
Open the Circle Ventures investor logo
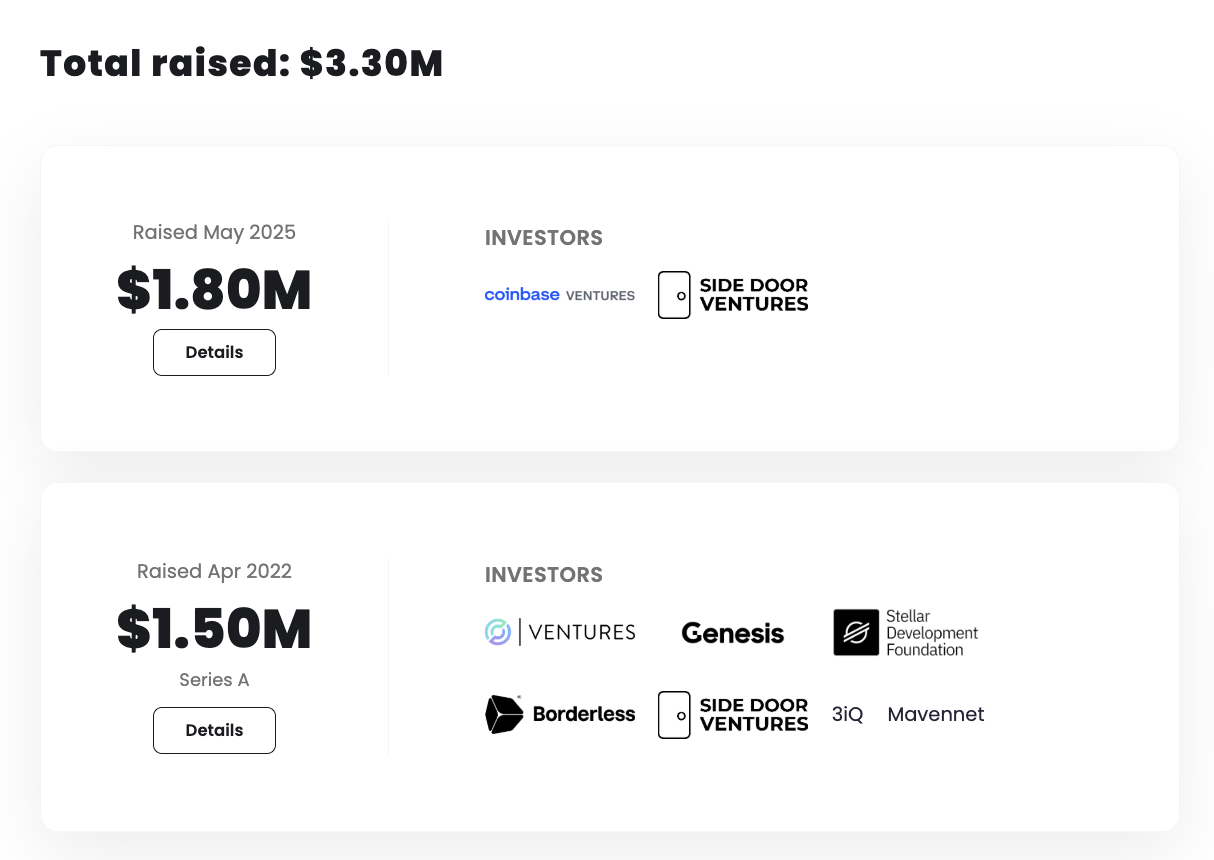click(559, 632)
